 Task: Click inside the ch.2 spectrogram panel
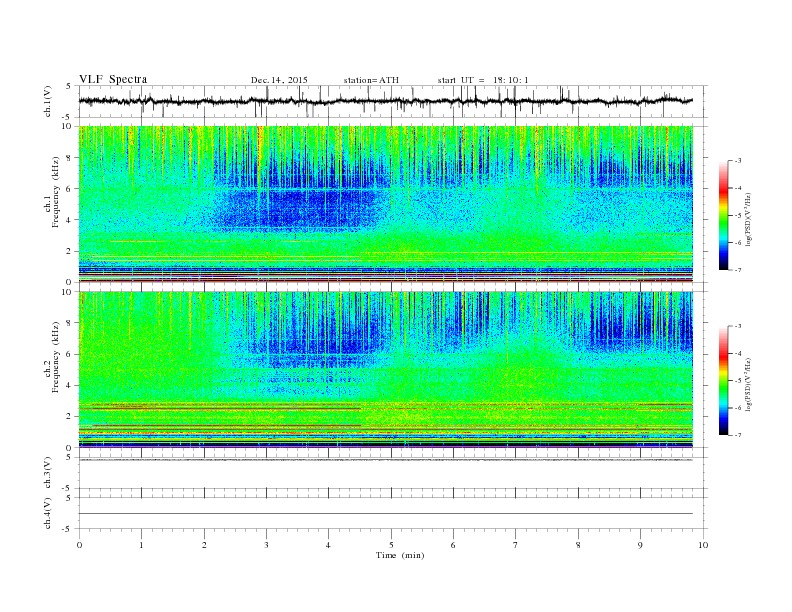pyautogui.click(x=386, y=369)
